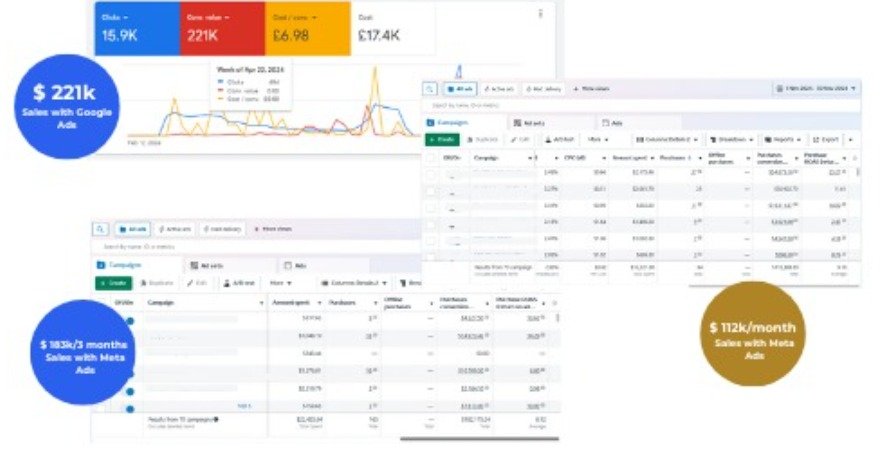Viewport: 886px width, 468px height.
Task: Click search icon in upper Meta Ads panel
Action: click(429, 89)
